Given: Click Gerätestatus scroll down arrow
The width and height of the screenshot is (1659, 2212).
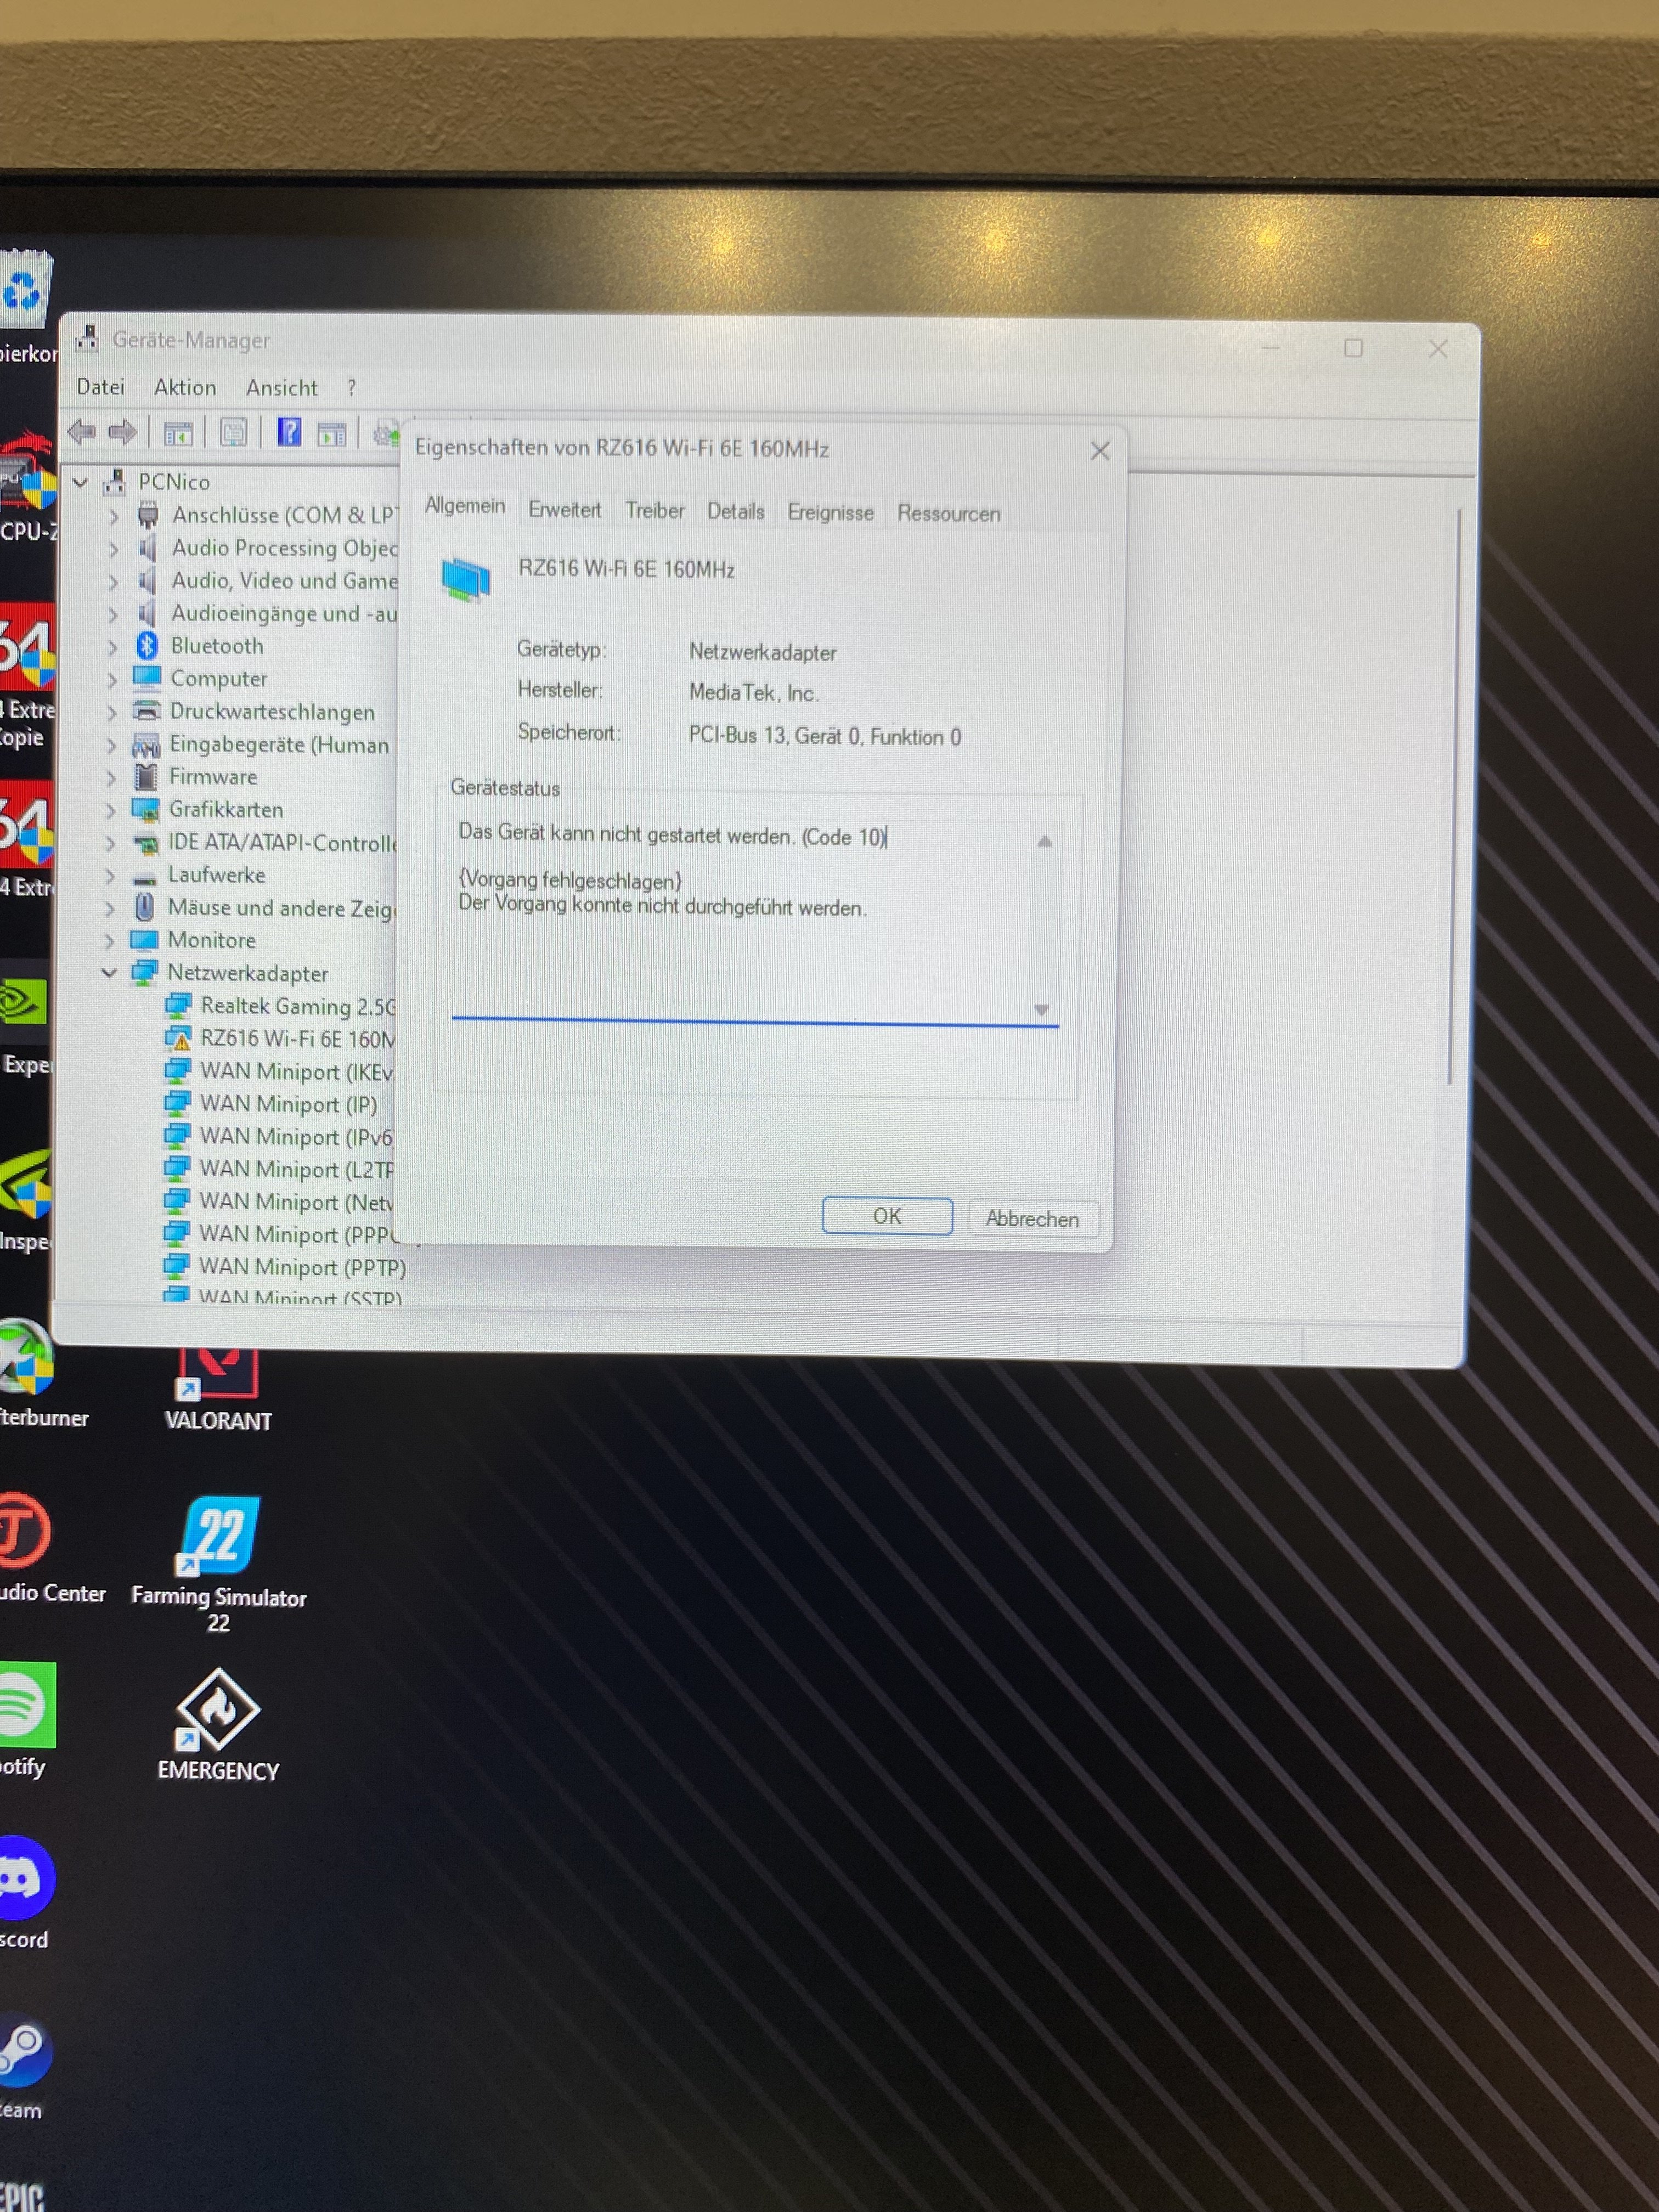Looking at the screenshot, I should (x=1041, y=1010).
